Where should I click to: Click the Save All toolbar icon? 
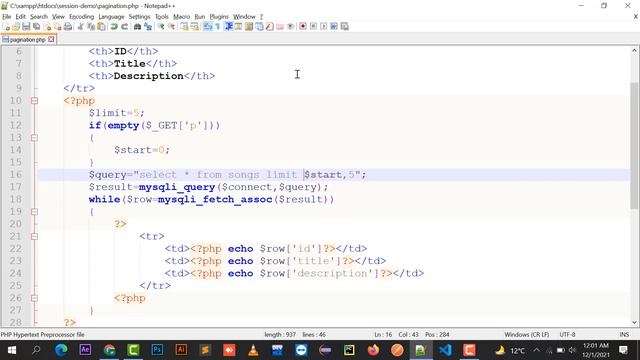(37, 27)
